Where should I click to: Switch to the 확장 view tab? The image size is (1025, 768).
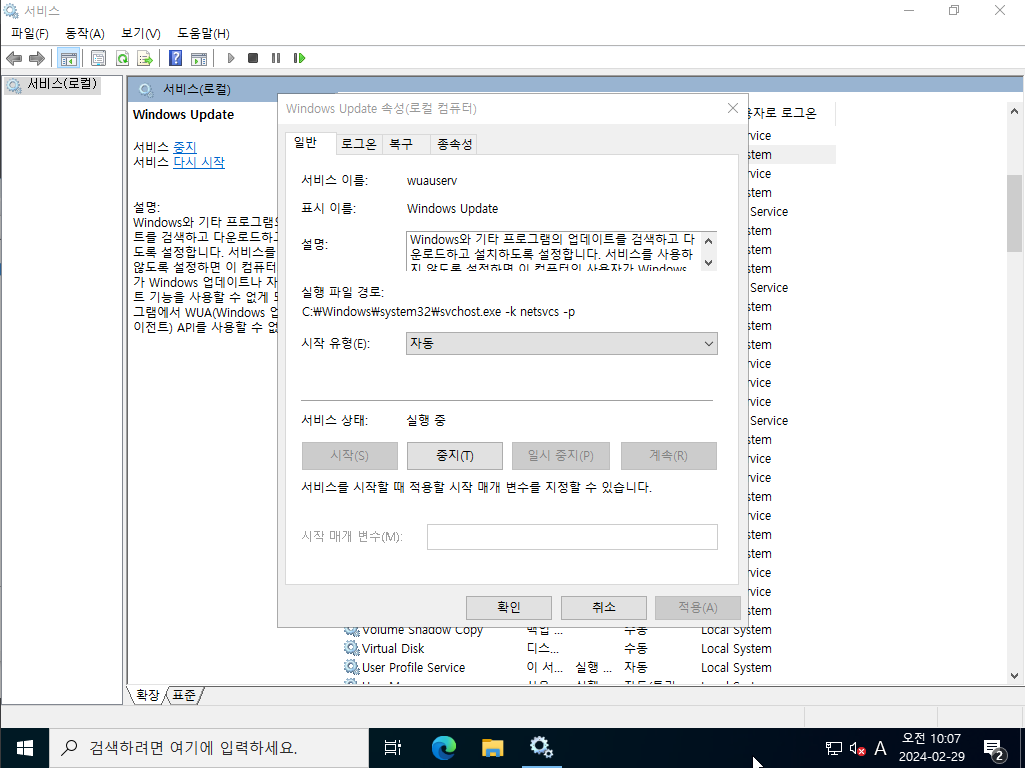point(147,695)
